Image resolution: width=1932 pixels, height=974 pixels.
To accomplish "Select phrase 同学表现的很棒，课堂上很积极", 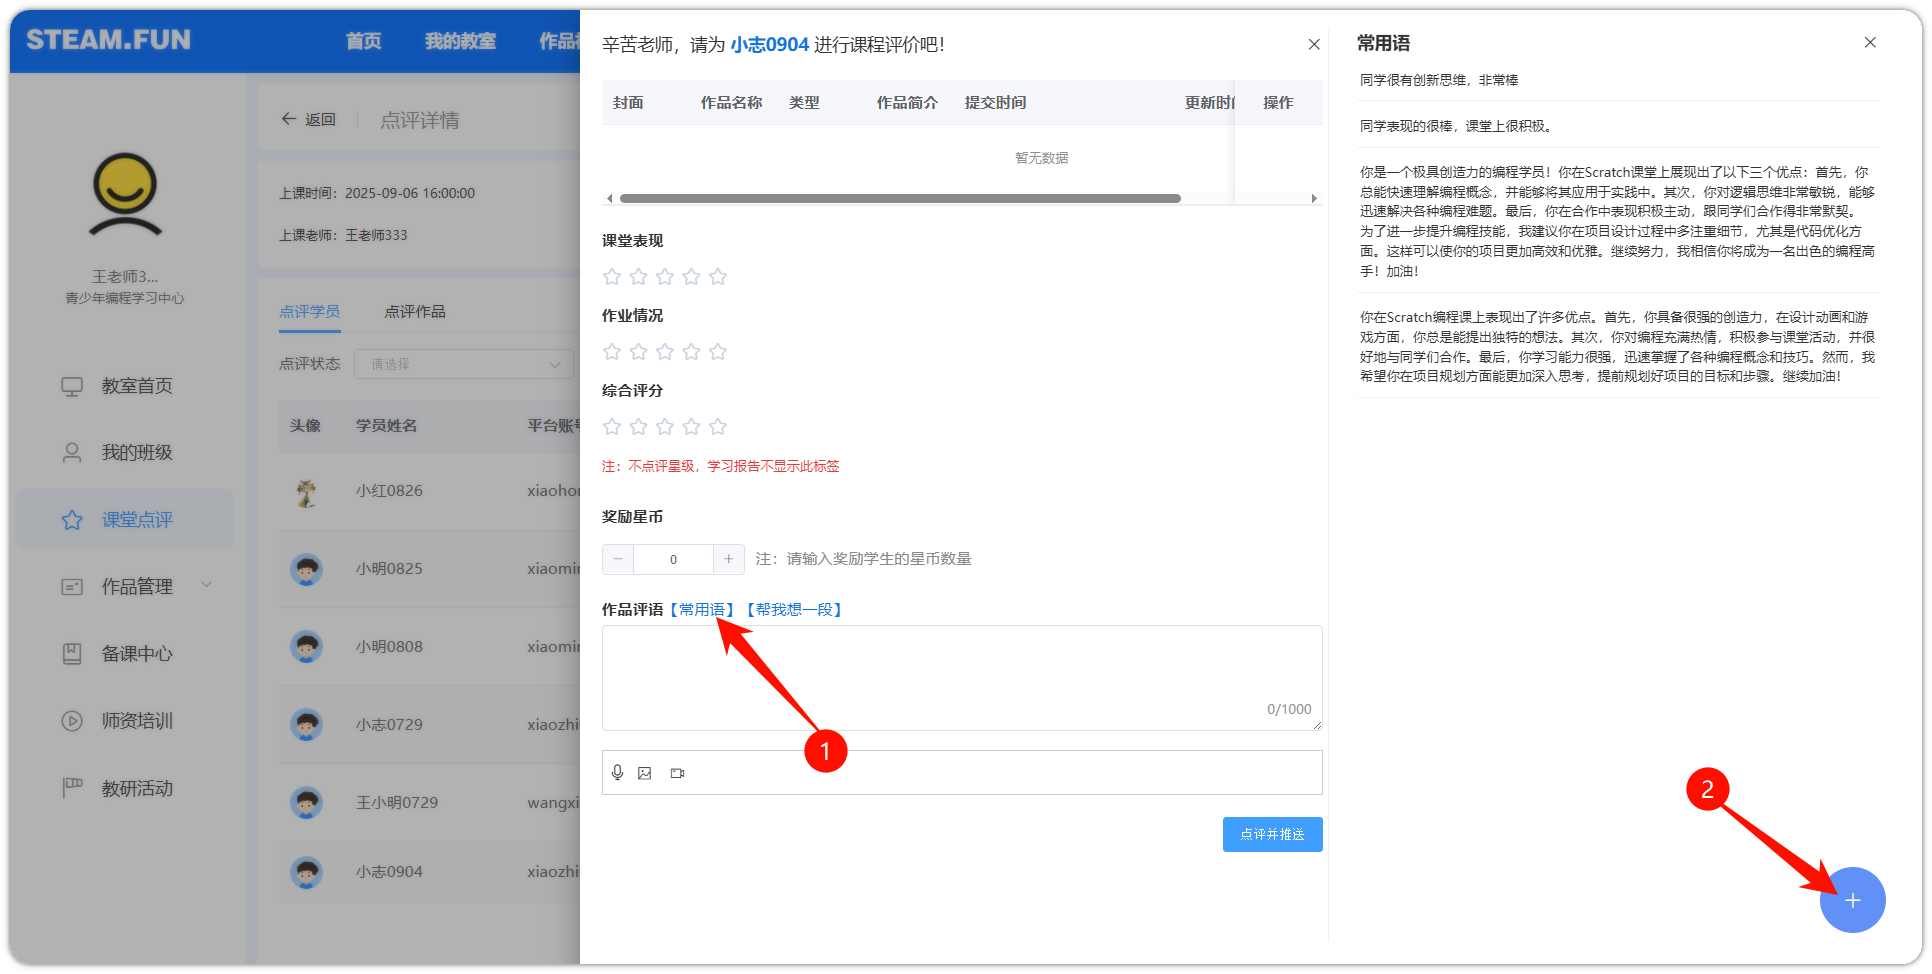I will (x=1456, y=126).
